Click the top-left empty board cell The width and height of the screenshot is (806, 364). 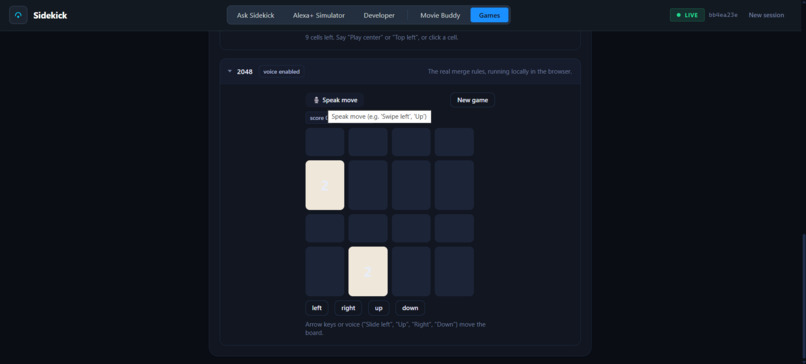click(x=325, y=142)
